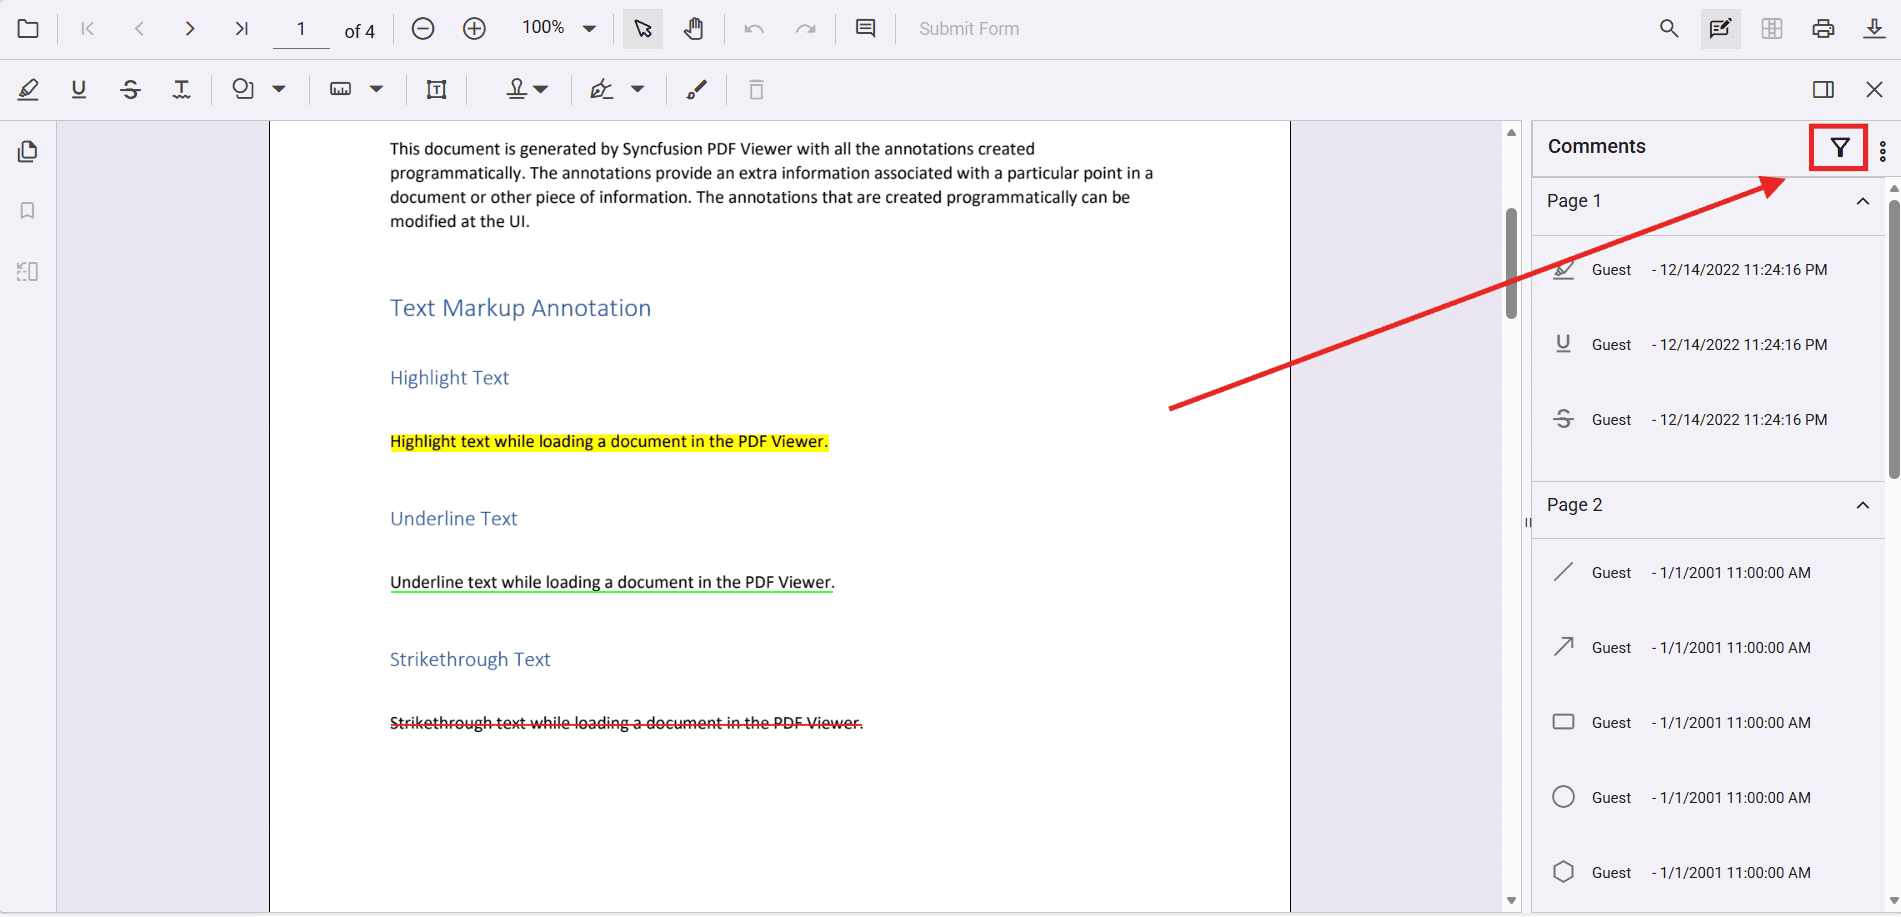Select the strikethrough comment by Guest
1901x917 pixels.
click(1708, 420)
